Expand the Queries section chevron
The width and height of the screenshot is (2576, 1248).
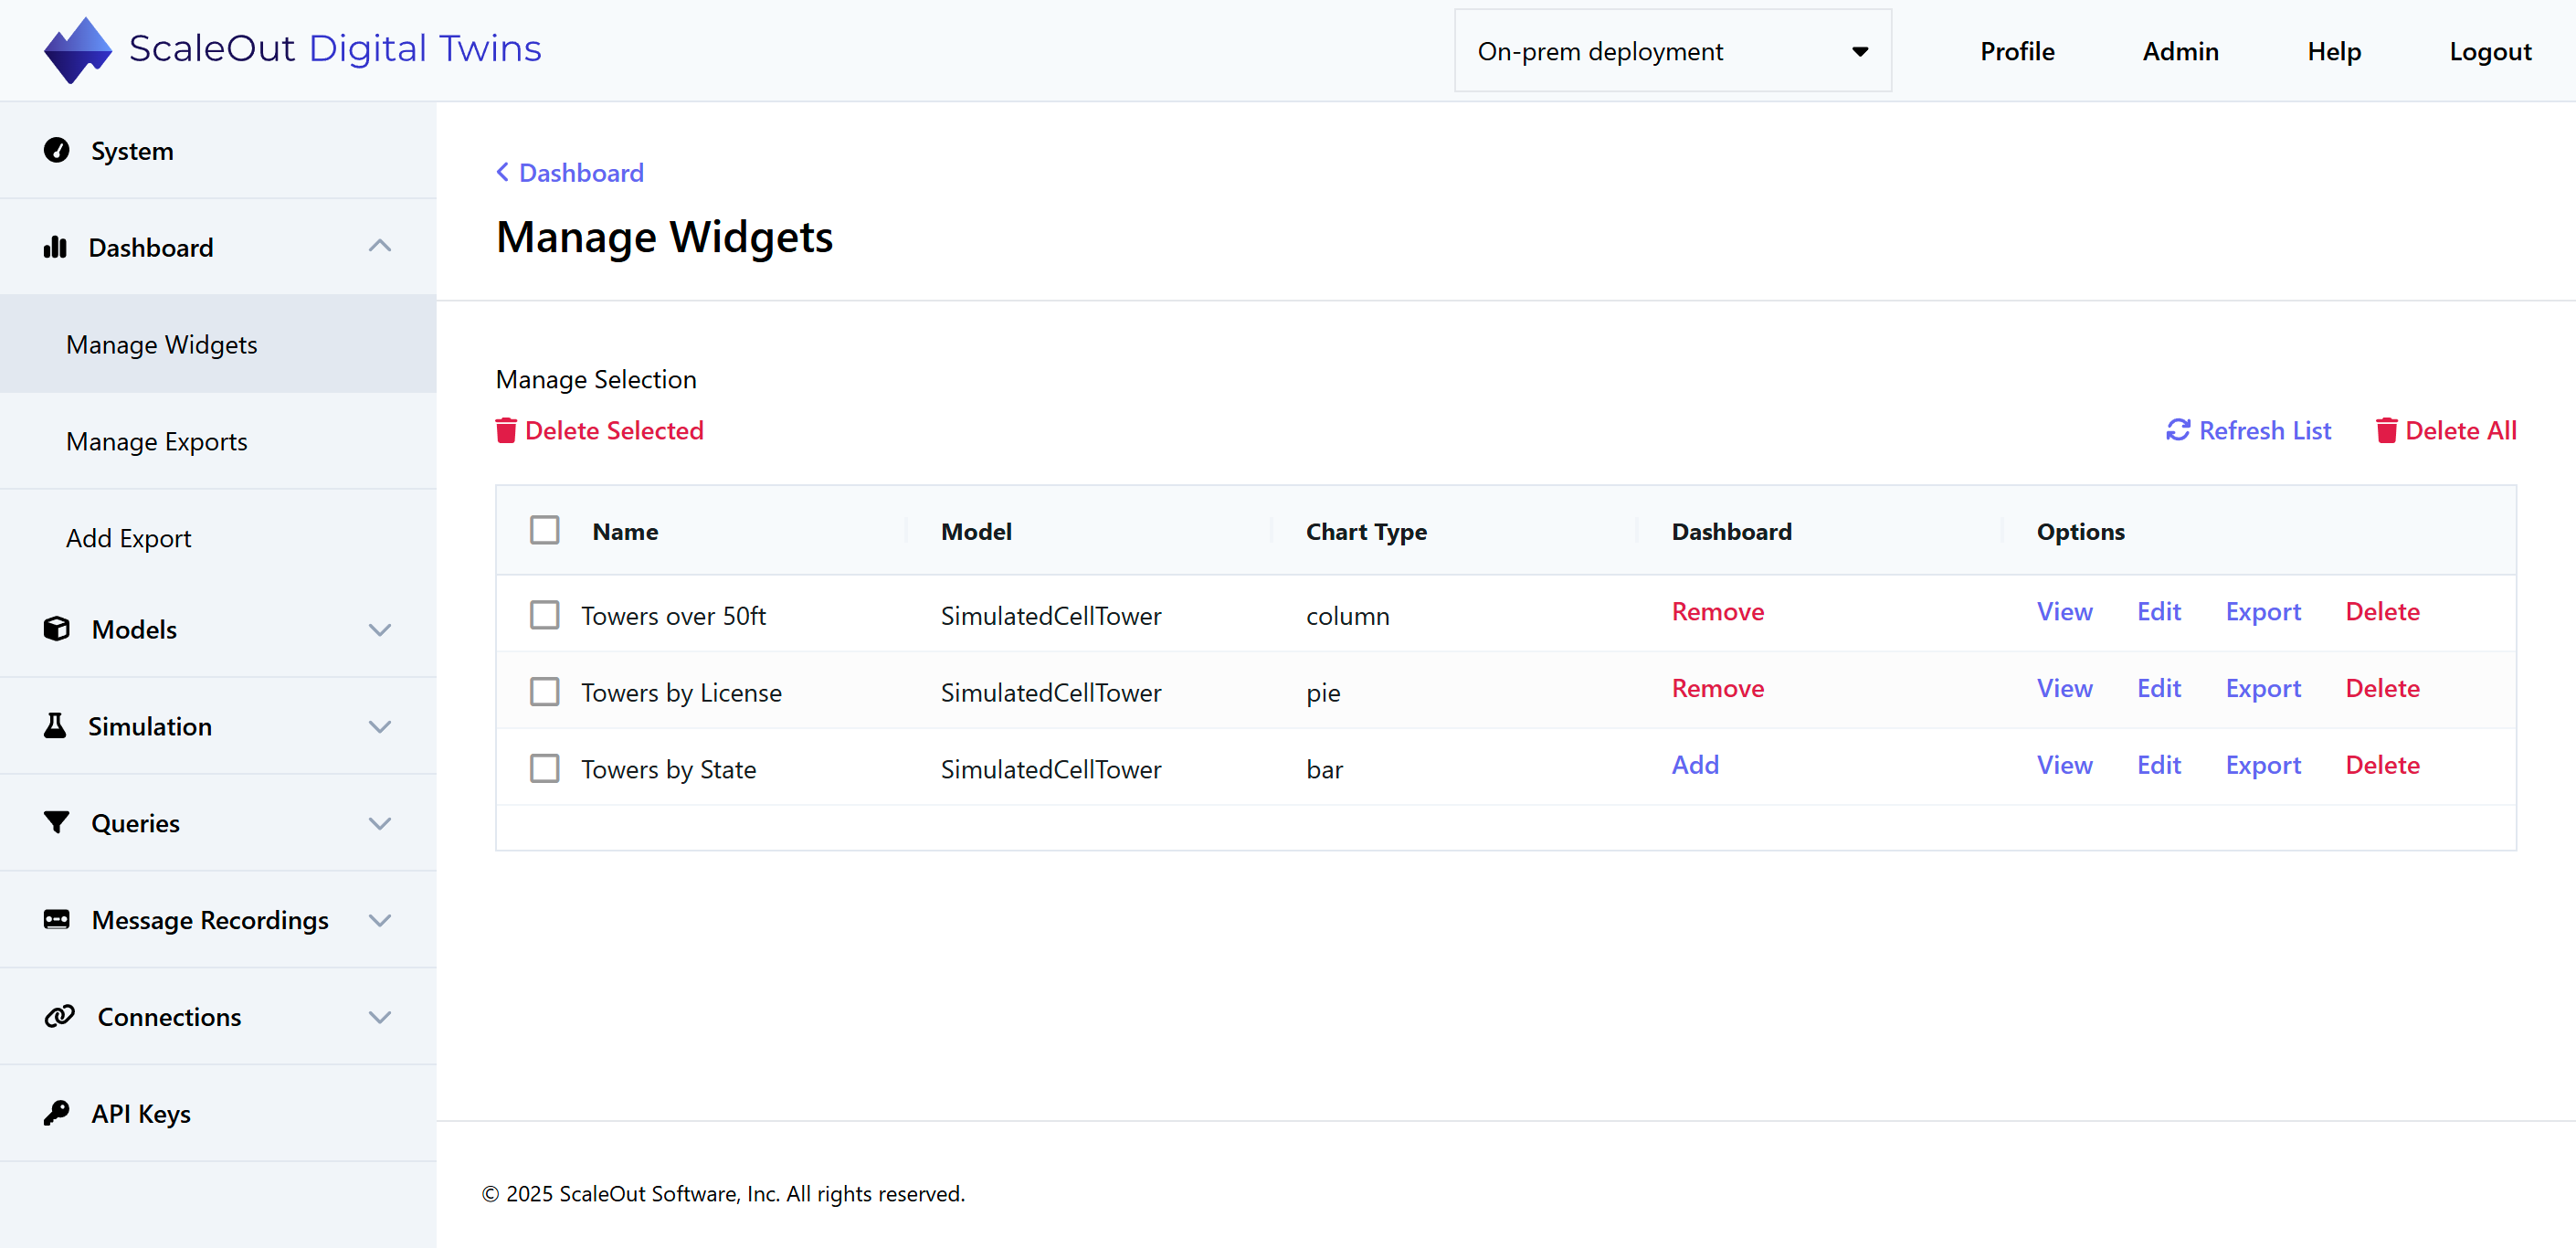click(379, 824)
